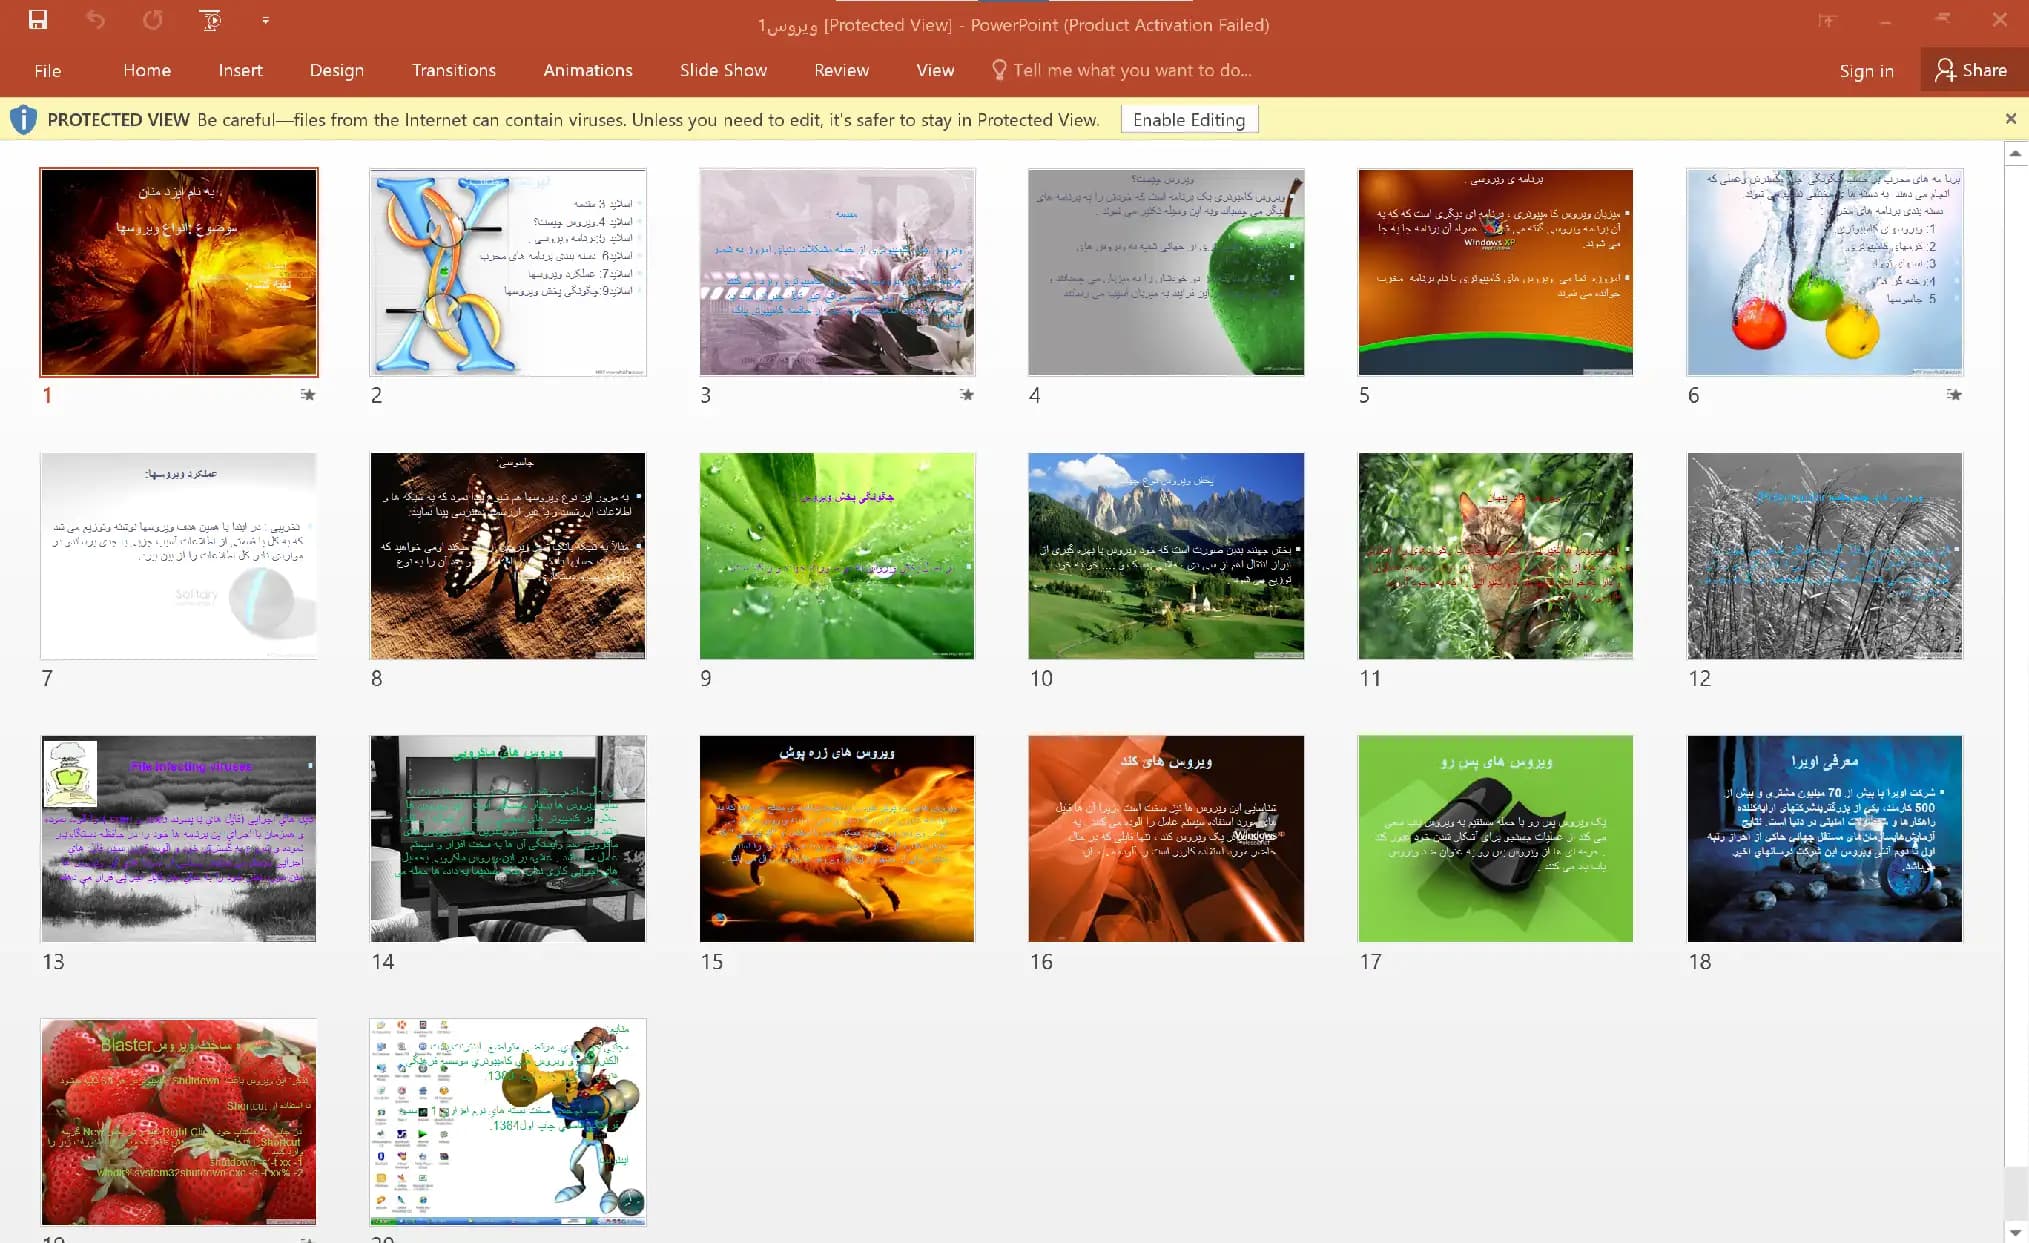Click the Redo/Repeat icon
2029x1243 pixels.
pos(152,20)
